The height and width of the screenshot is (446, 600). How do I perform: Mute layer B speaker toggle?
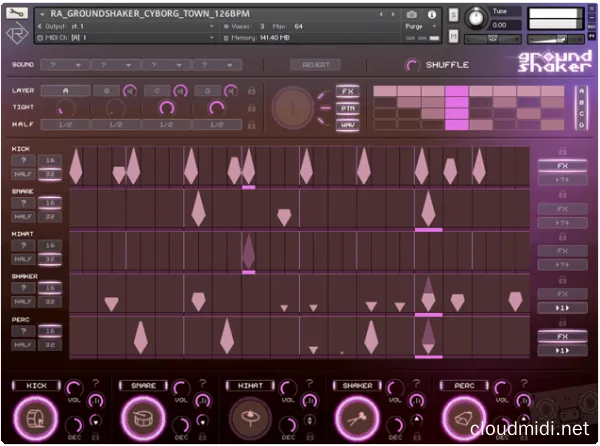(x=130, y=91)
